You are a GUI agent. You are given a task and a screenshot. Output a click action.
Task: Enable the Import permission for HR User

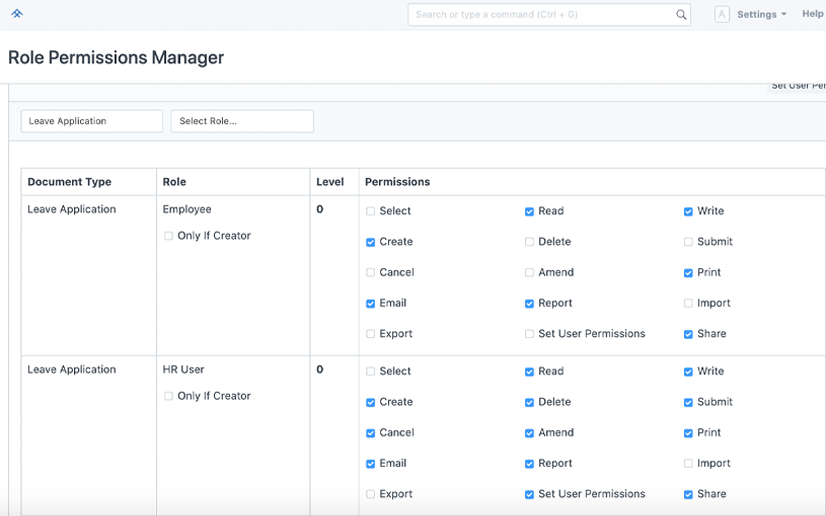tap(688, 463)
